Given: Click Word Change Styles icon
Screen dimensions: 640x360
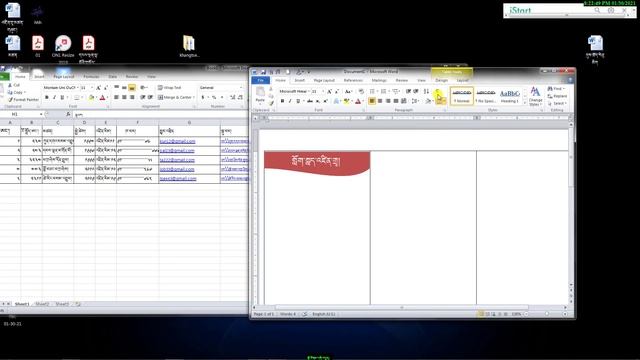Looking at the screenshot, I should point(535,97).
